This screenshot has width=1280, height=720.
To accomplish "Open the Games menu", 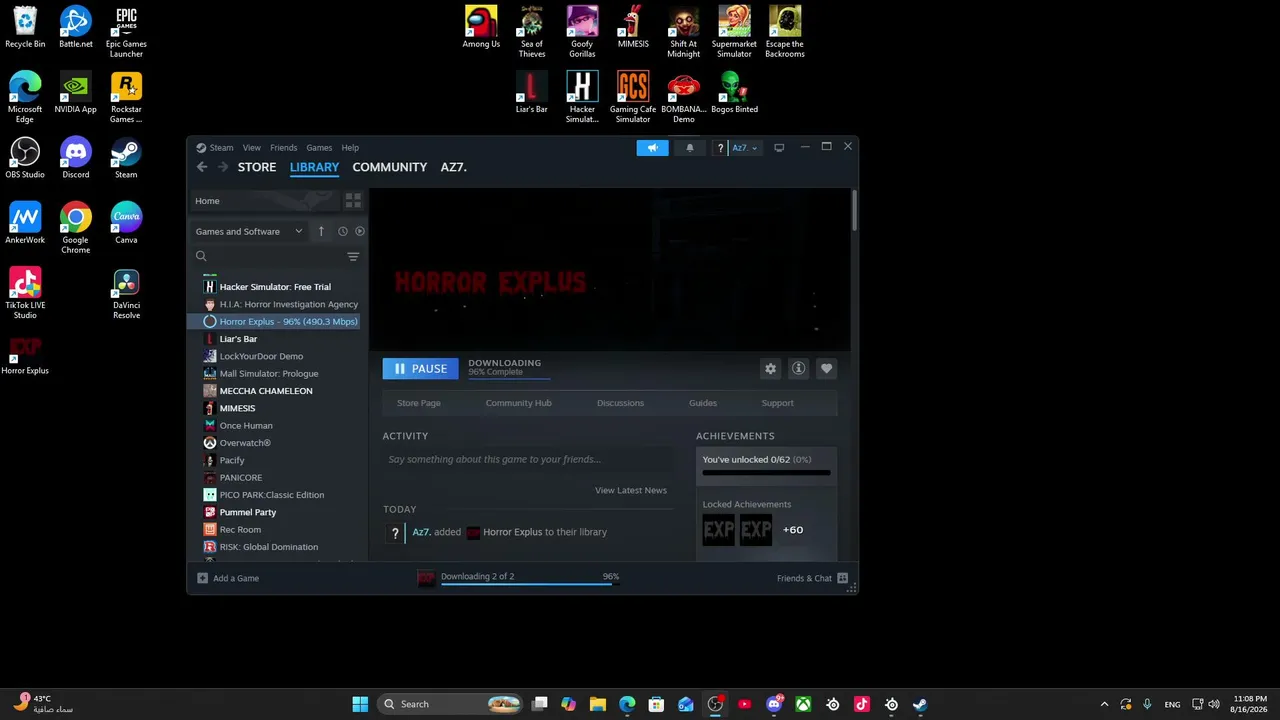I will click(x=319, y=148).
